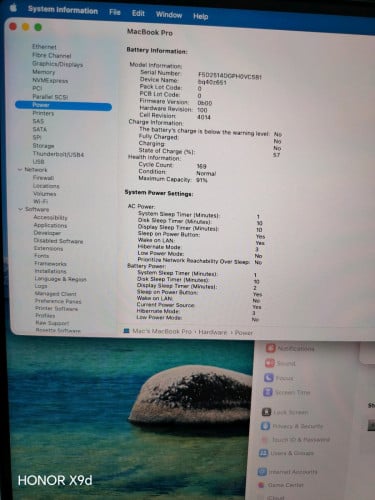The height and width of the screenshot is (500, 375).
Task: Select PCI in the sidebar
Action: tap(37, 88)
